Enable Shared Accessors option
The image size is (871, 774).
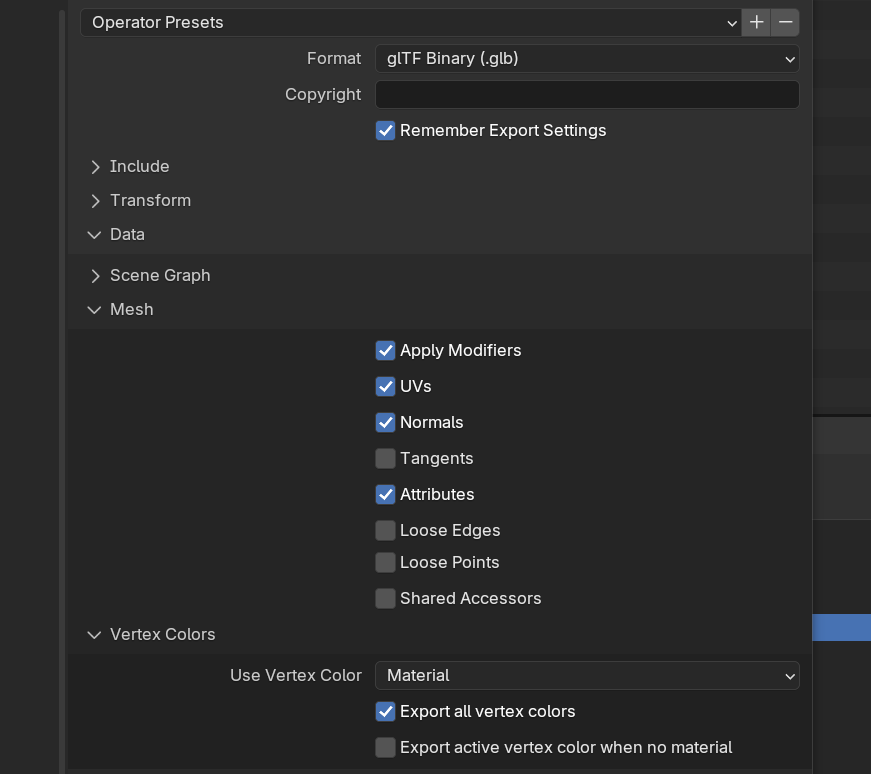[385, 599]
